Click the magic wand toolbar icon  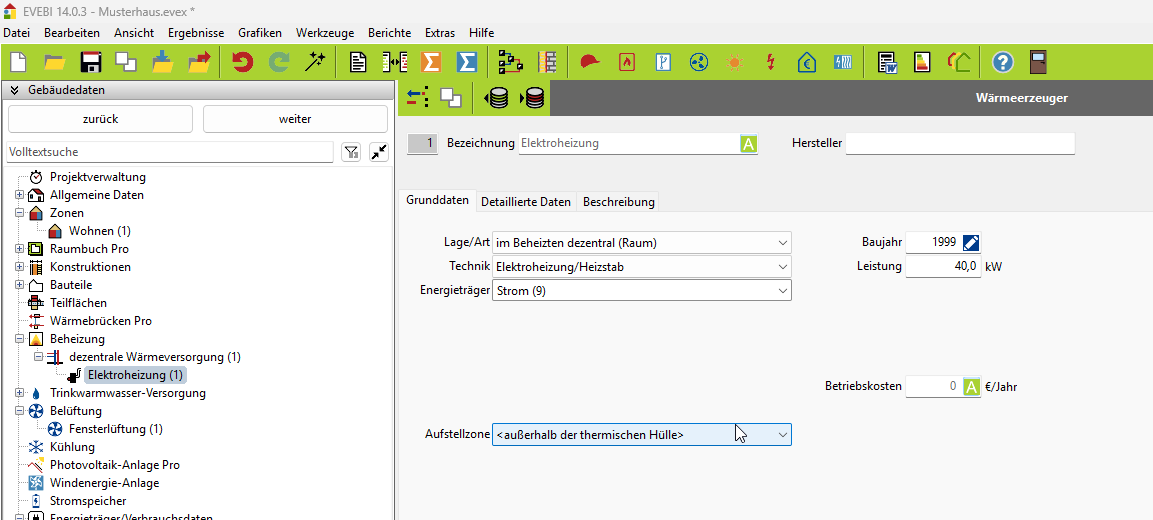tap(316, 63)
